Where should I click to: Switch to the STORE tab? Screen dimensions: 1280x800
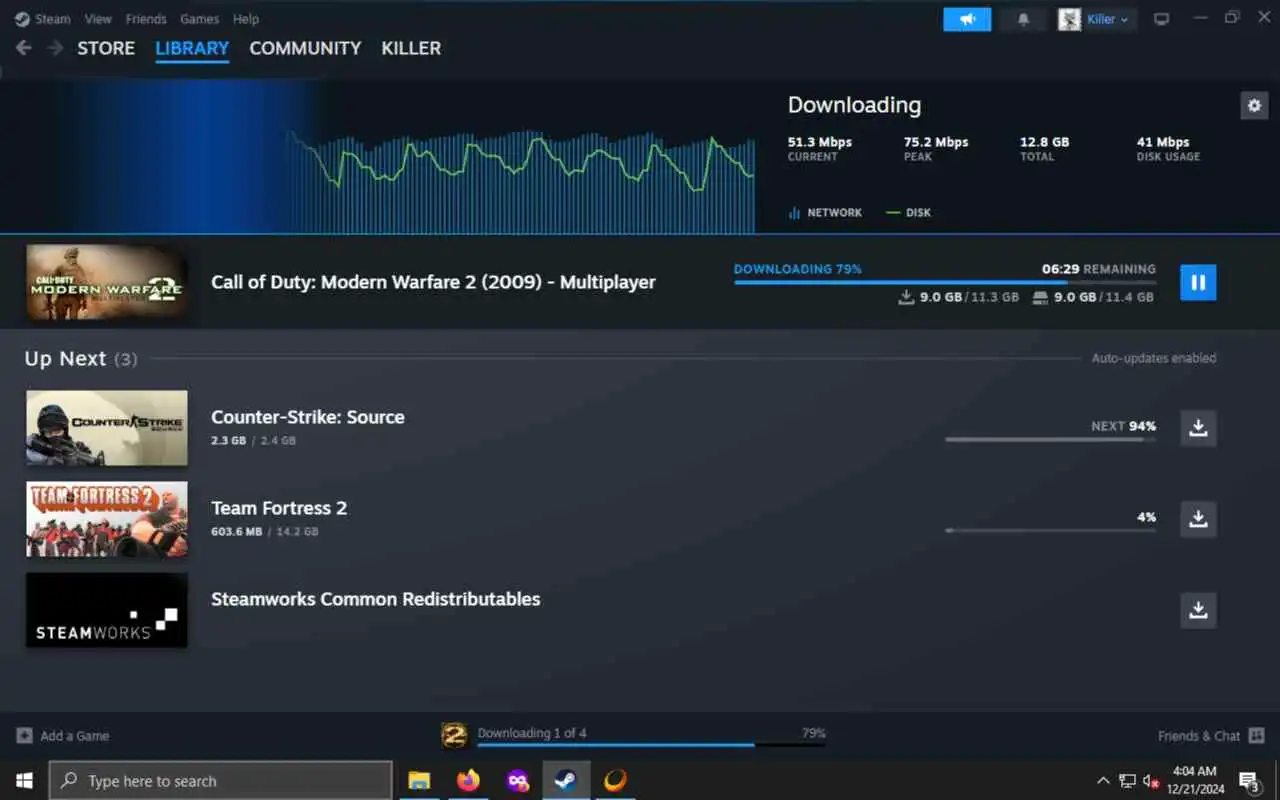click(x=106, y=48)
